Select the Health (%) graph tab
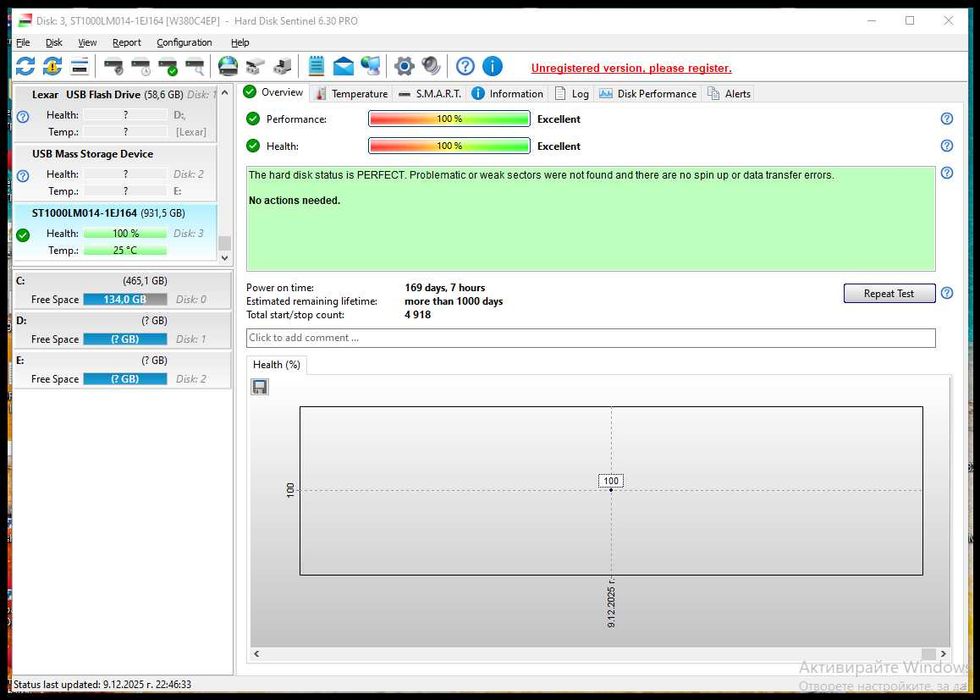This screenshot has height=700, width=980. [x=276, y=365]
